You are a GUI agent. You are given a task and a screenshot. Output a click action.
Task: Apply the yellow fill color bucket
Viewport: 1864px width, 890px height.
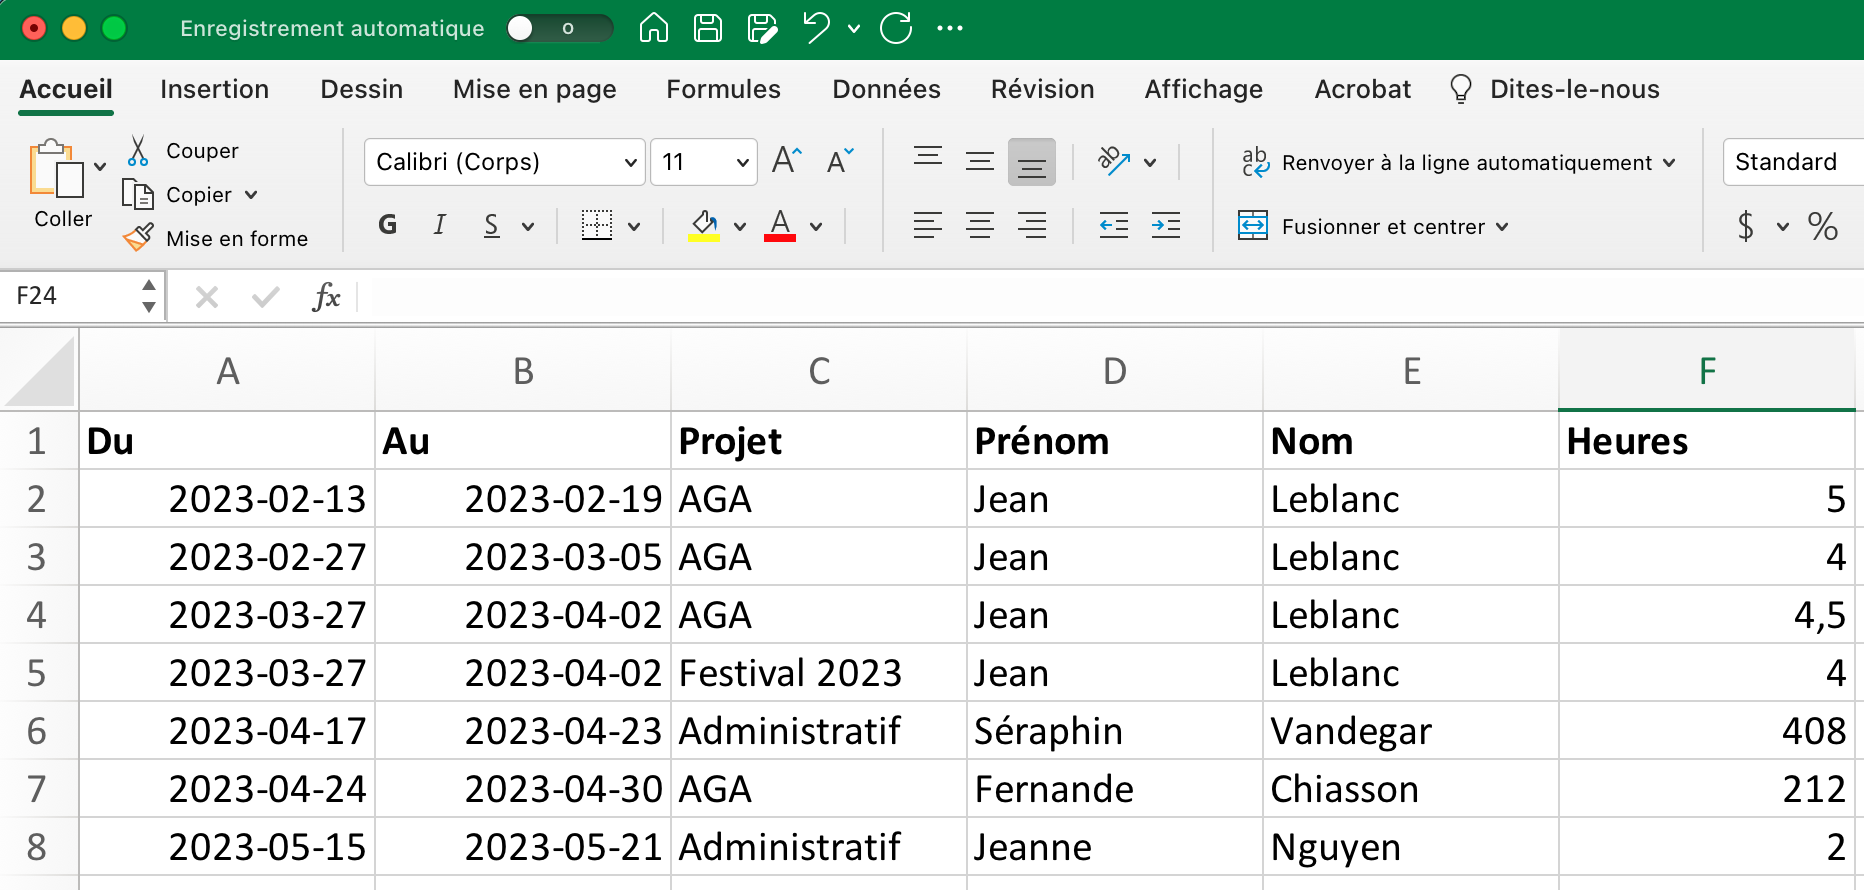pyautogui.click(x=704, y=225)
